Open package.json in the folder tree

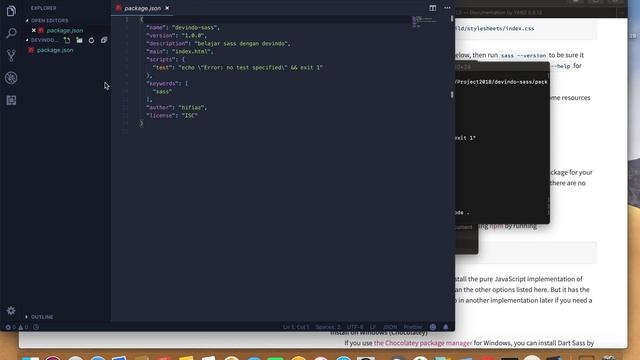(x=55, y=50)
